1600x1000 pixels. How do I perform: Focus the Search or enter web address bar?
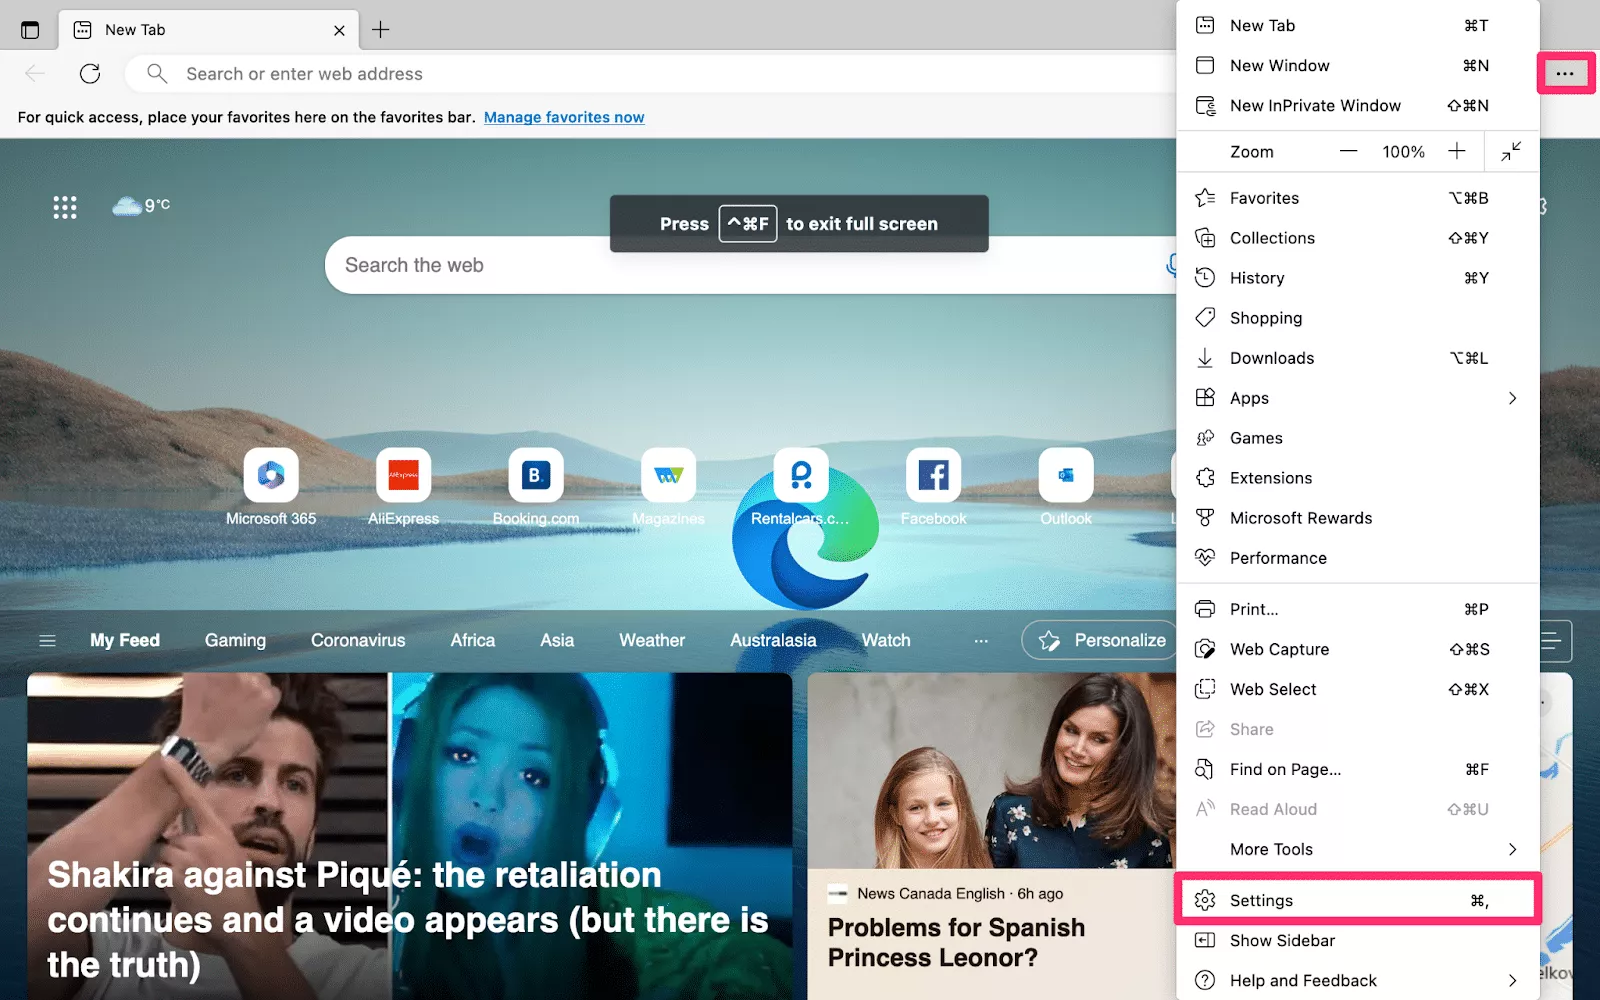coord(650,74)
